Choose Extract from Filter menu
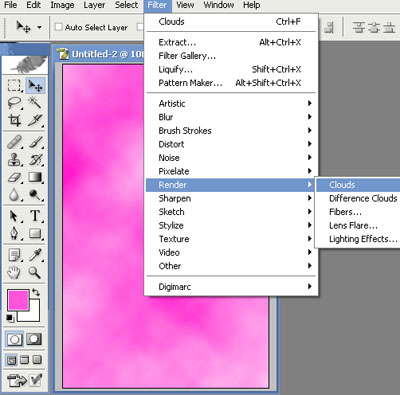400x395 pixels. (231, 42)
